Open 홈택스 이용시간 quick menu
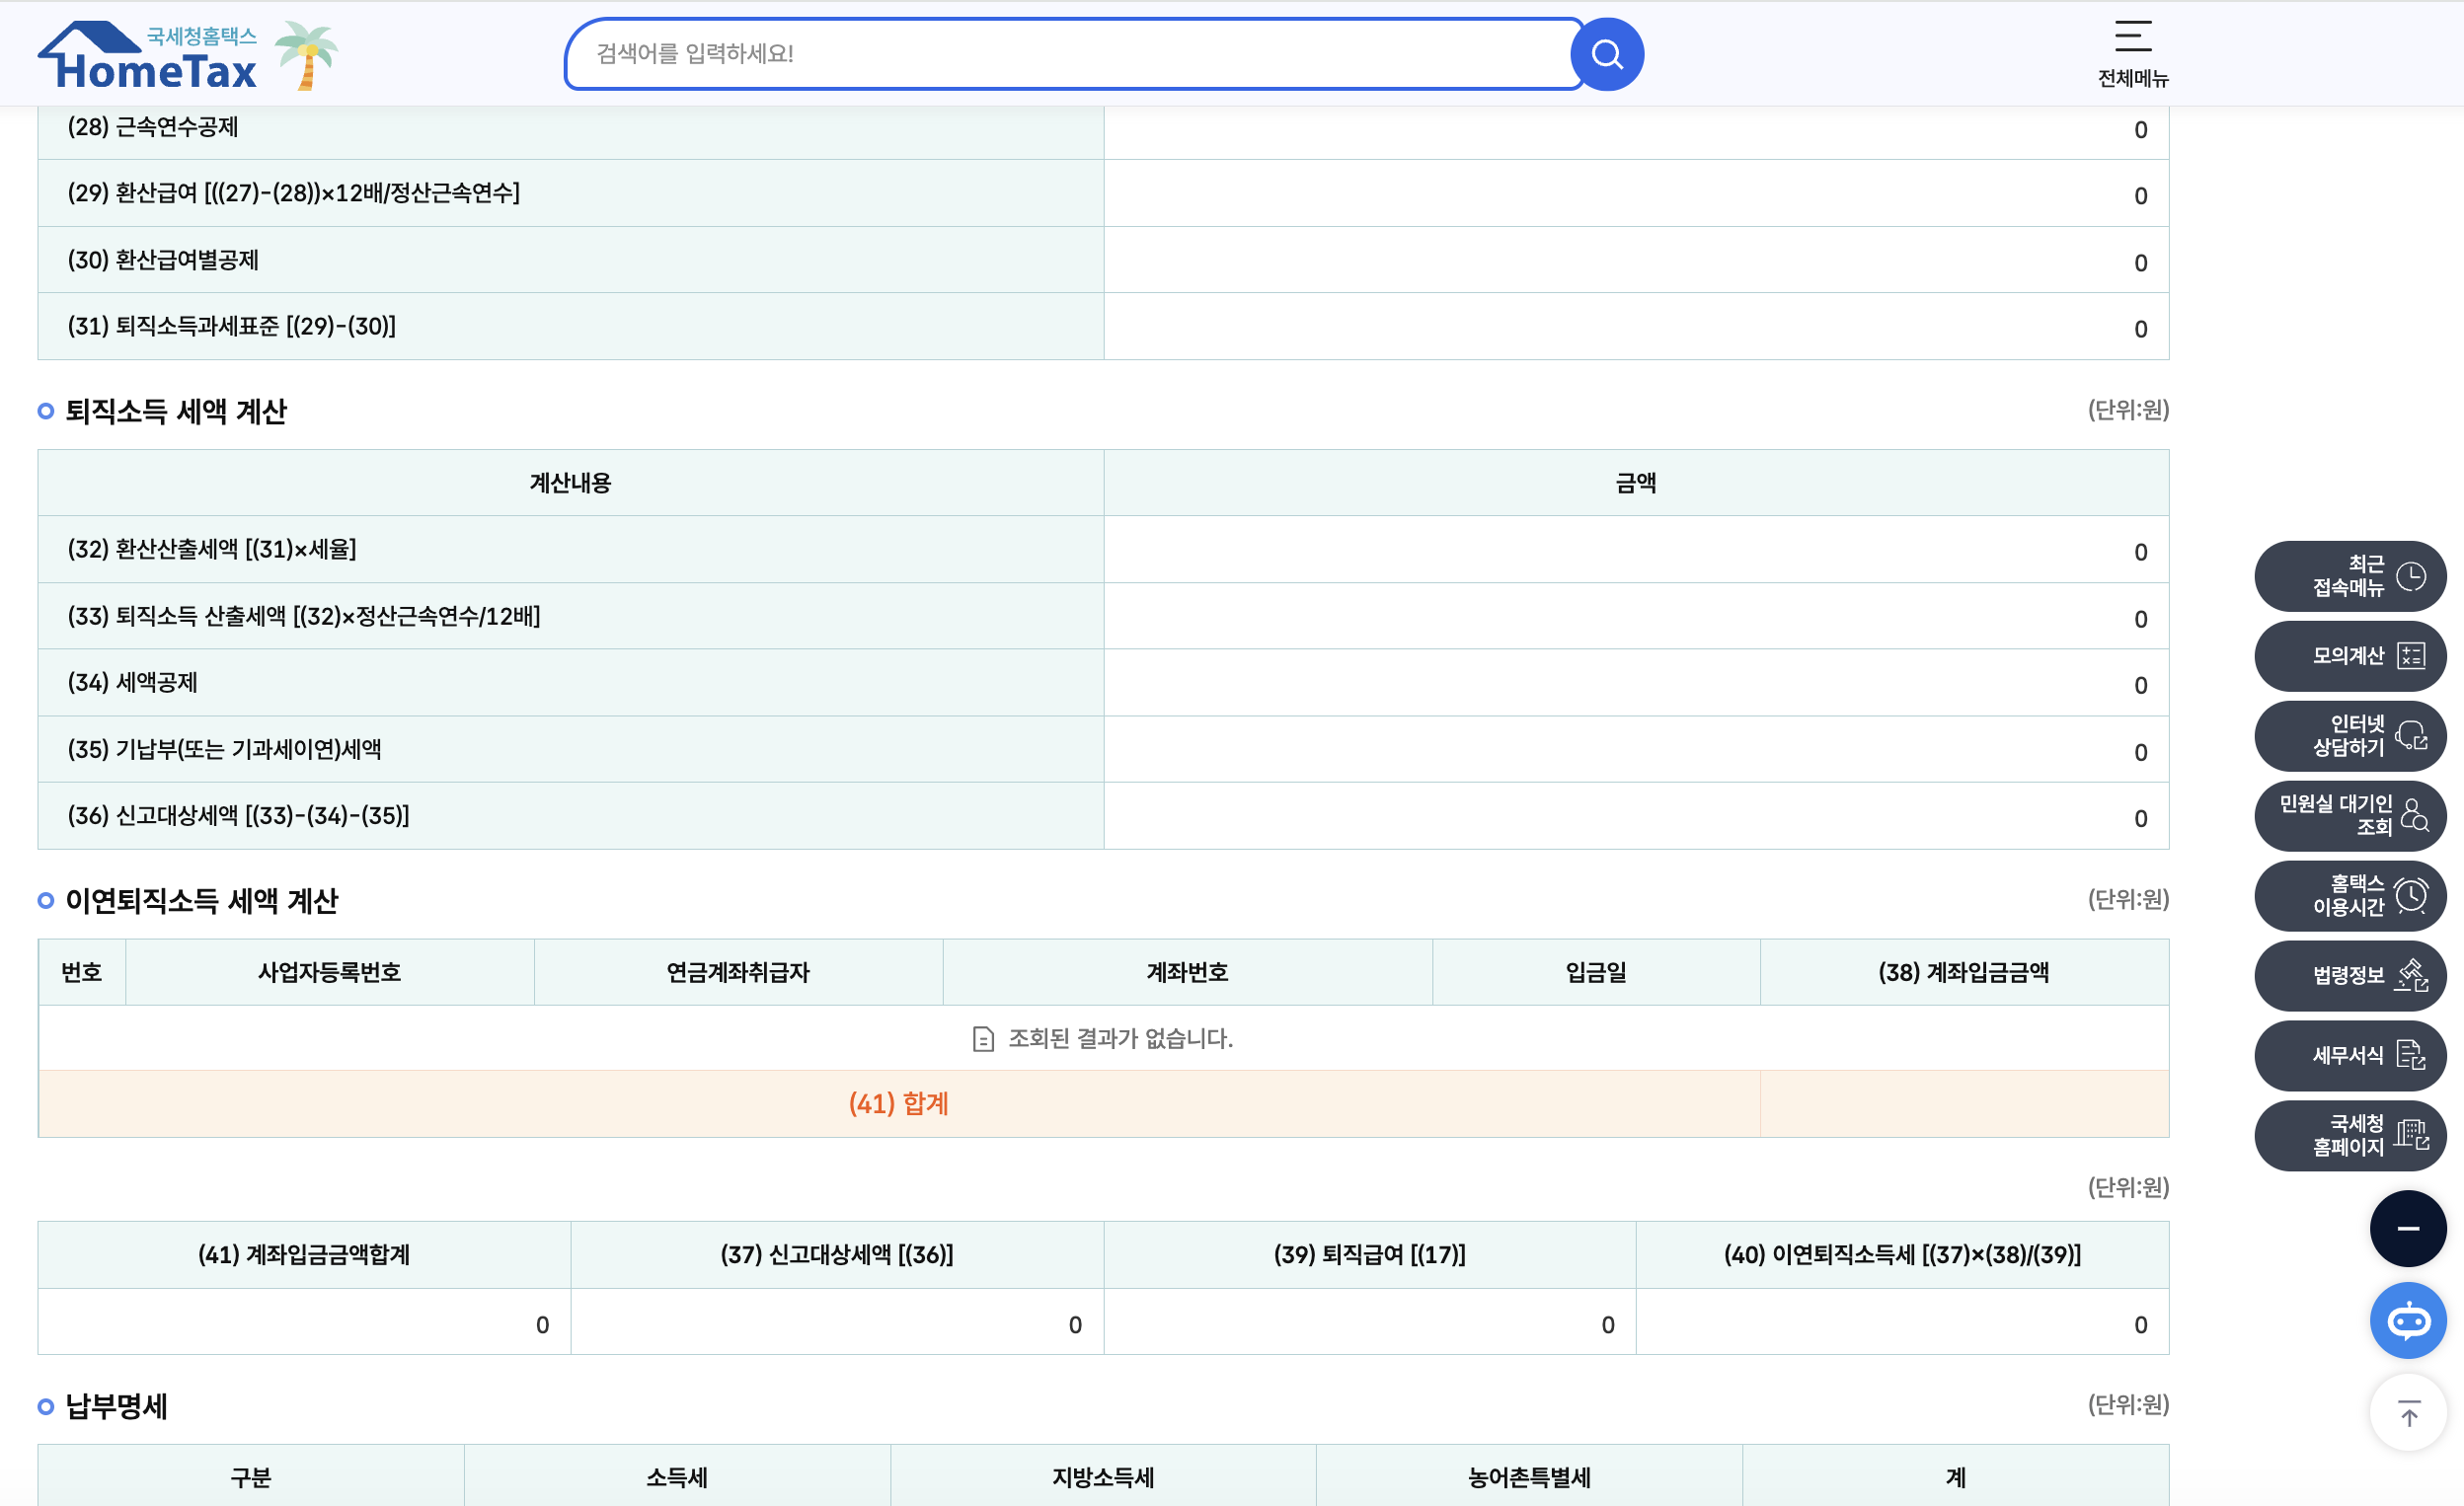The width and height of the screenshot is (2464, 1506). (2350, 896)
